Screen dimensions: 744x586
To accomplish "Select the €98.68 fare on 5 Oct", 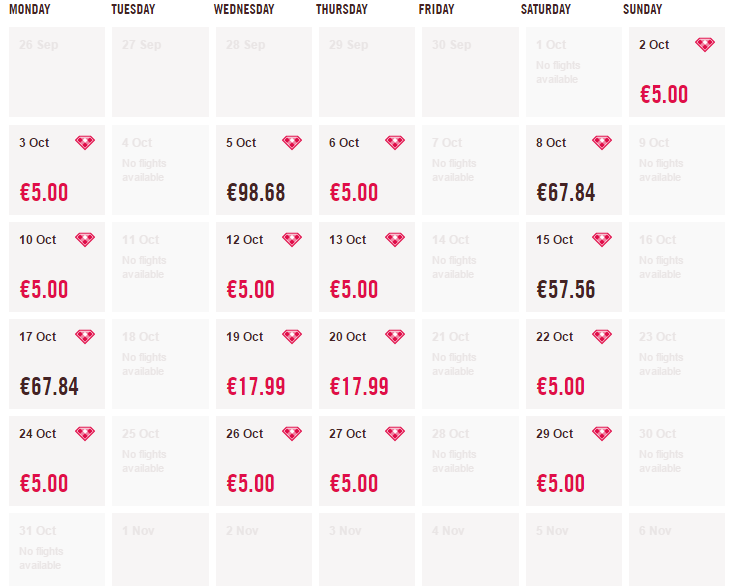I will [x=255, y=192].
